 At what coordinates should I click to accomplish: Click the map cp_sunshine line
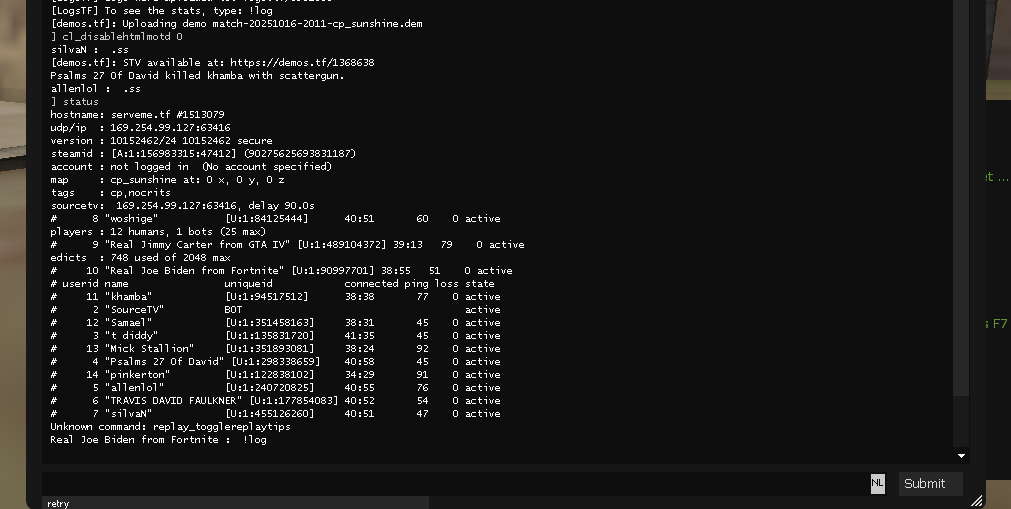167,179
